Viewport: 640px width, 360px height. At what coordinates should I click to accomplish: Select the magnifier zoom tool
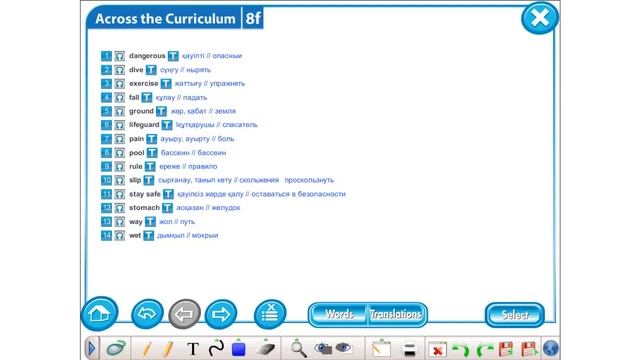click(298, 349)
